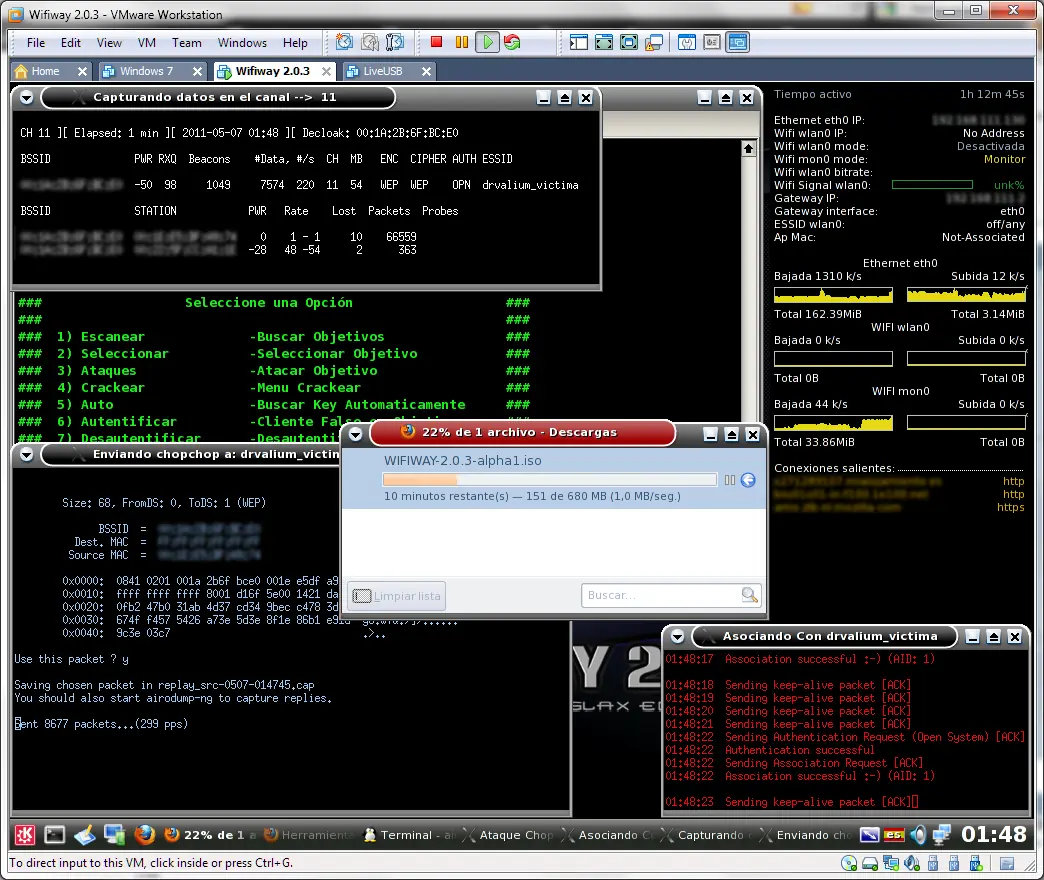Select the Capturando taskbar entry
Viewport: 1044px width, 880px height.
pos(706,835)
